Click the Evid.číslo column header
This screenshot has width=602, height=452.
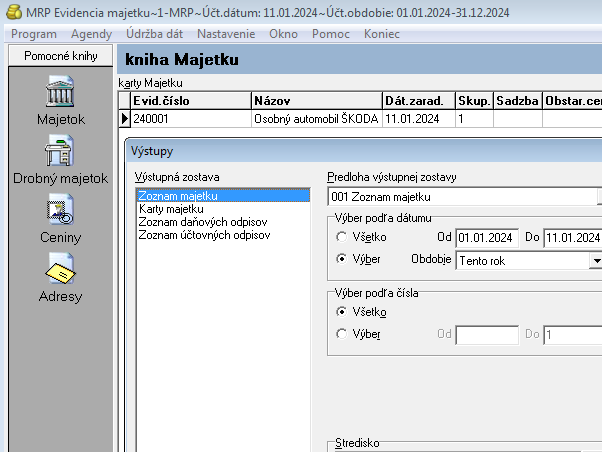[191, 101]
